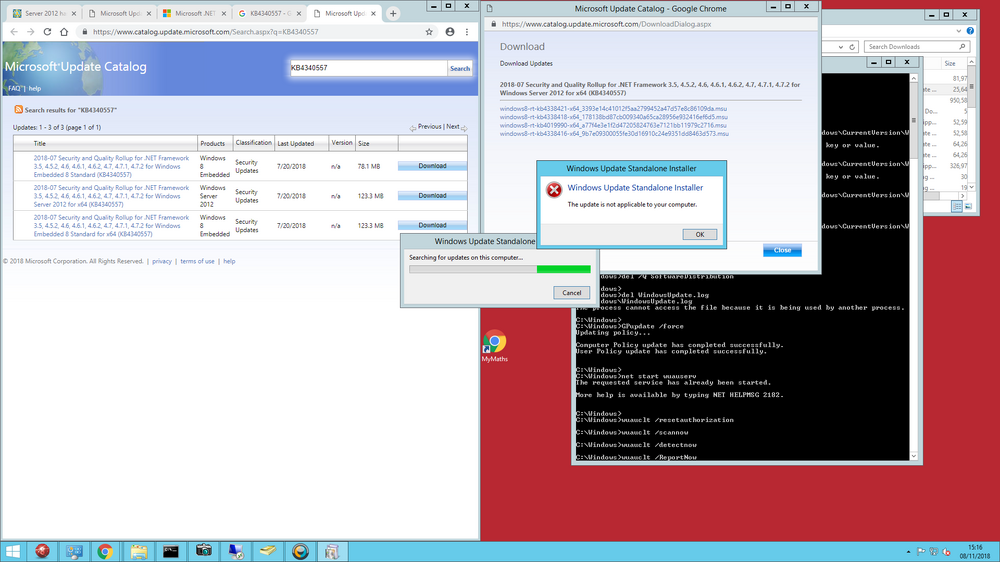Open kb4338418 msu download link
Screen dimensions: 1000x562
(x=614, y=117)
